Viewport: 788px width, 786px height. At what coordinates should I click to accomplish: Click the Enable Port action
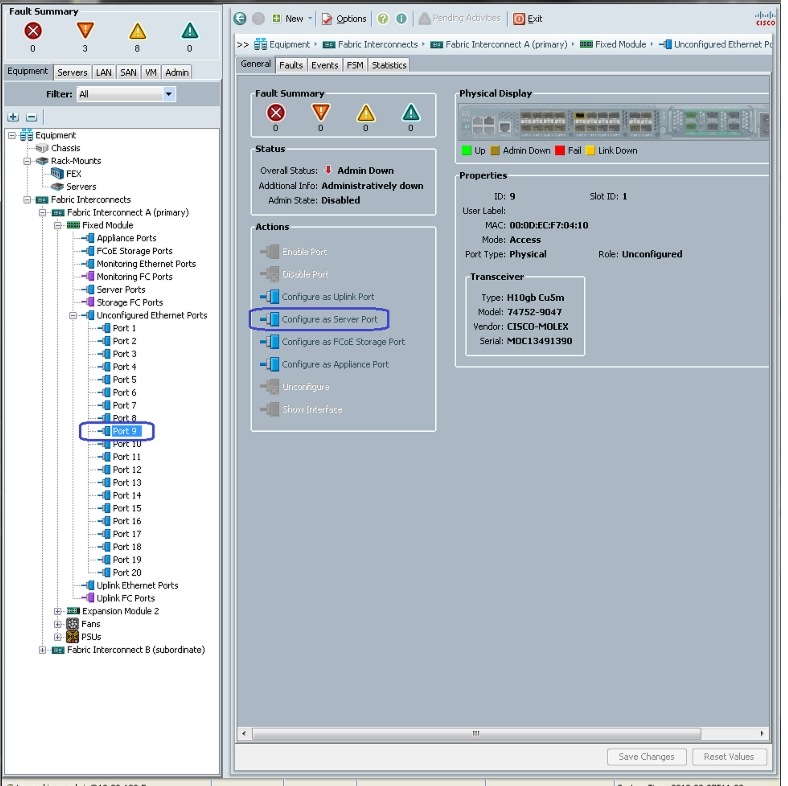pyautogui.click(x=293, y=251)
